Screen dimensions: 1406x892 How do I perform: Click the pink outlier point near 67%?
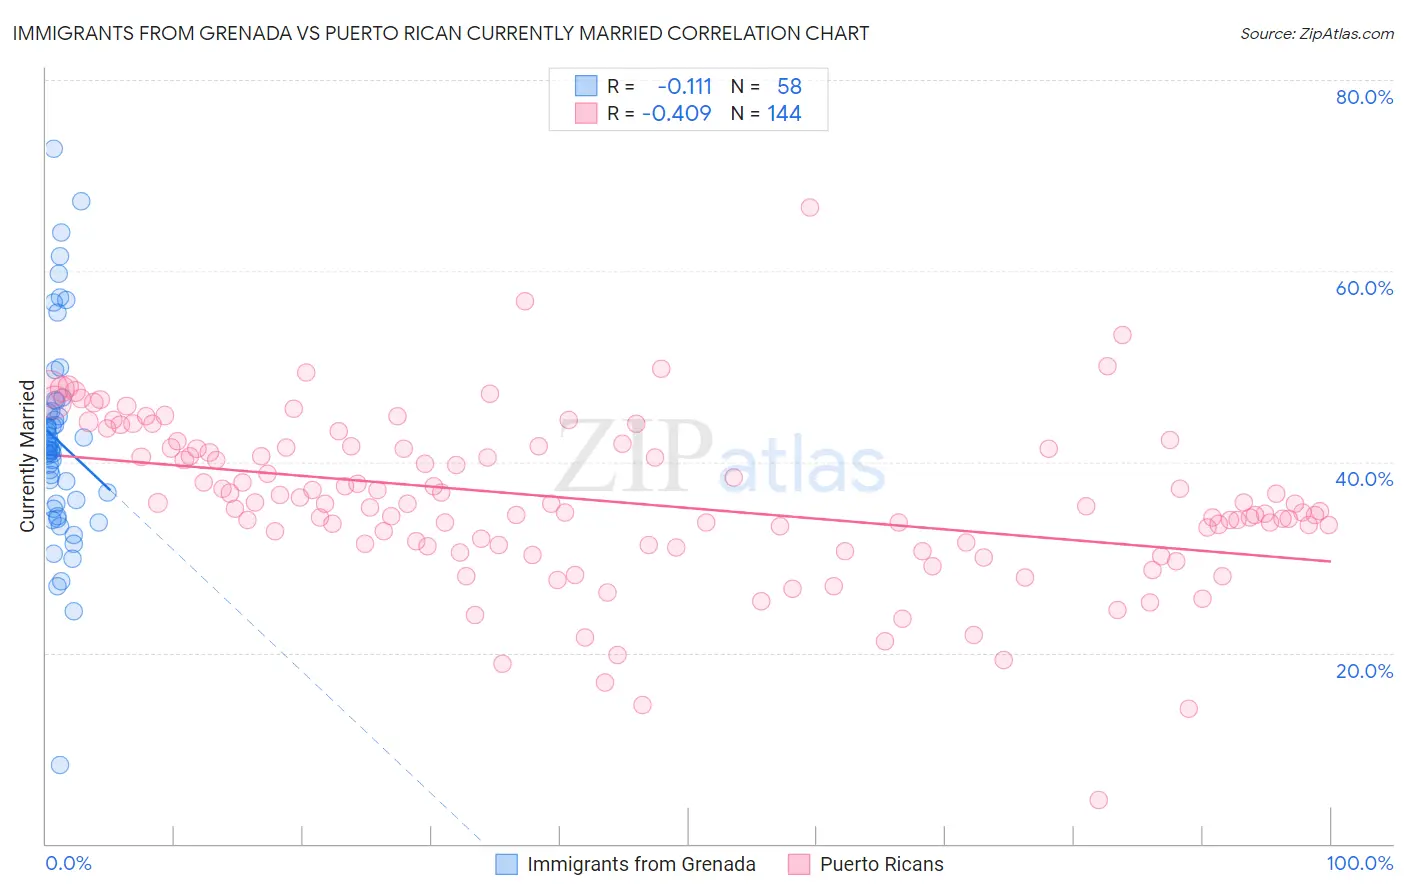(x=810, y=207)
